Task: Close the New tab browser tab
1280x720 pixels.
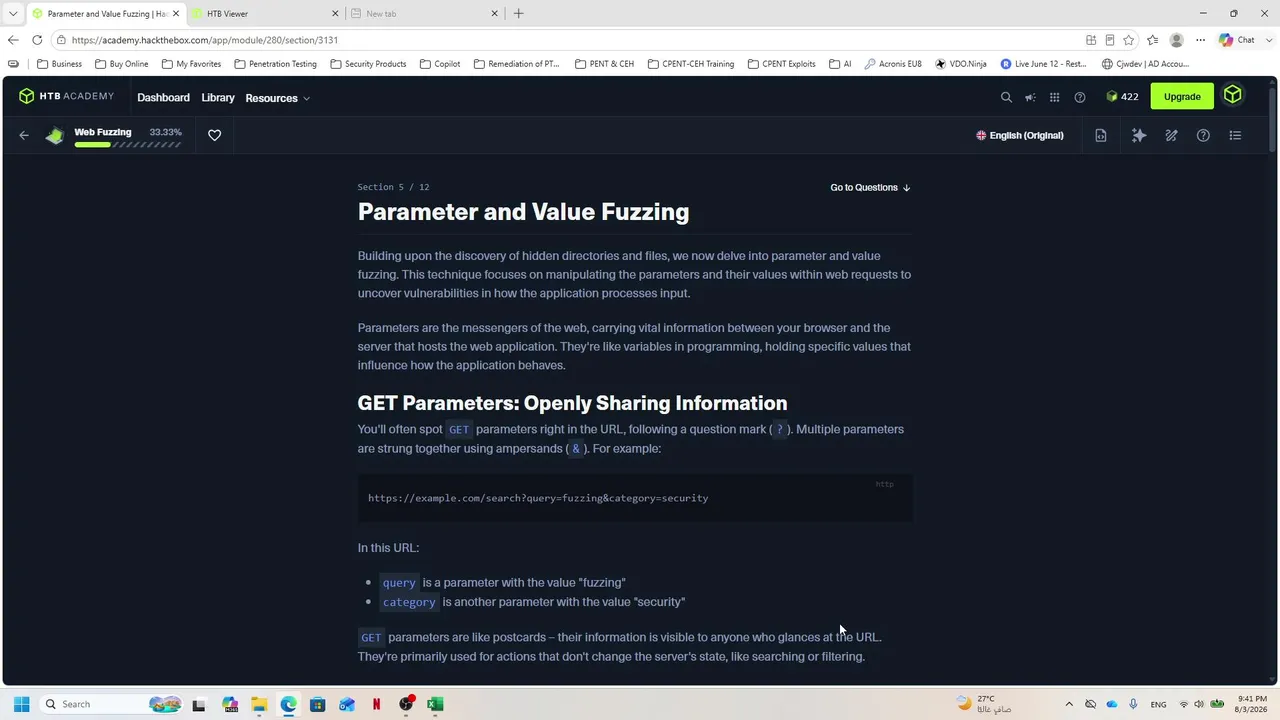Action: (x=494, y=14)
